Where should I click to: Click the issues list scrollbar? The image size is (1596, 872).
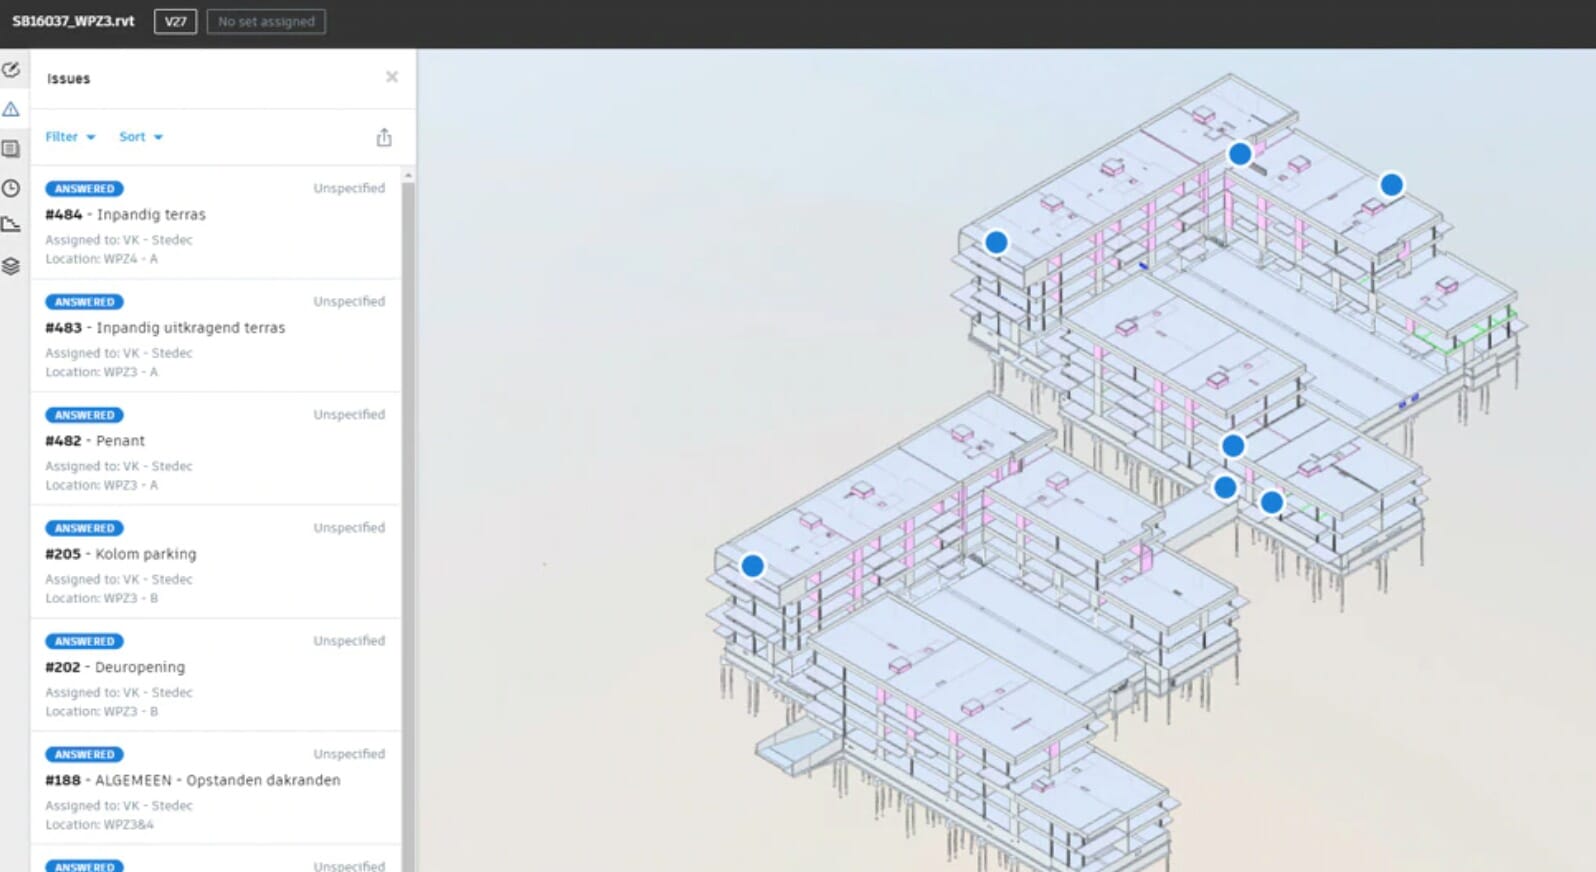point(408,500)
